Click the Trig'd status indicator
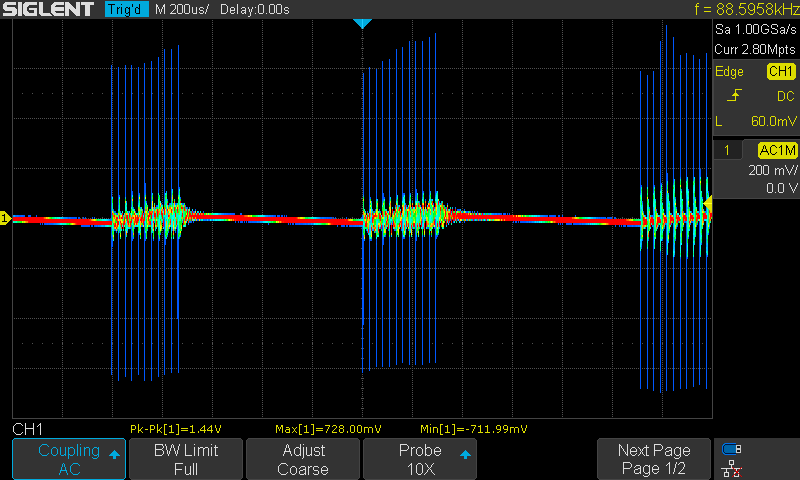The width and height of the screenshot is (800, 480). (127, 9)
